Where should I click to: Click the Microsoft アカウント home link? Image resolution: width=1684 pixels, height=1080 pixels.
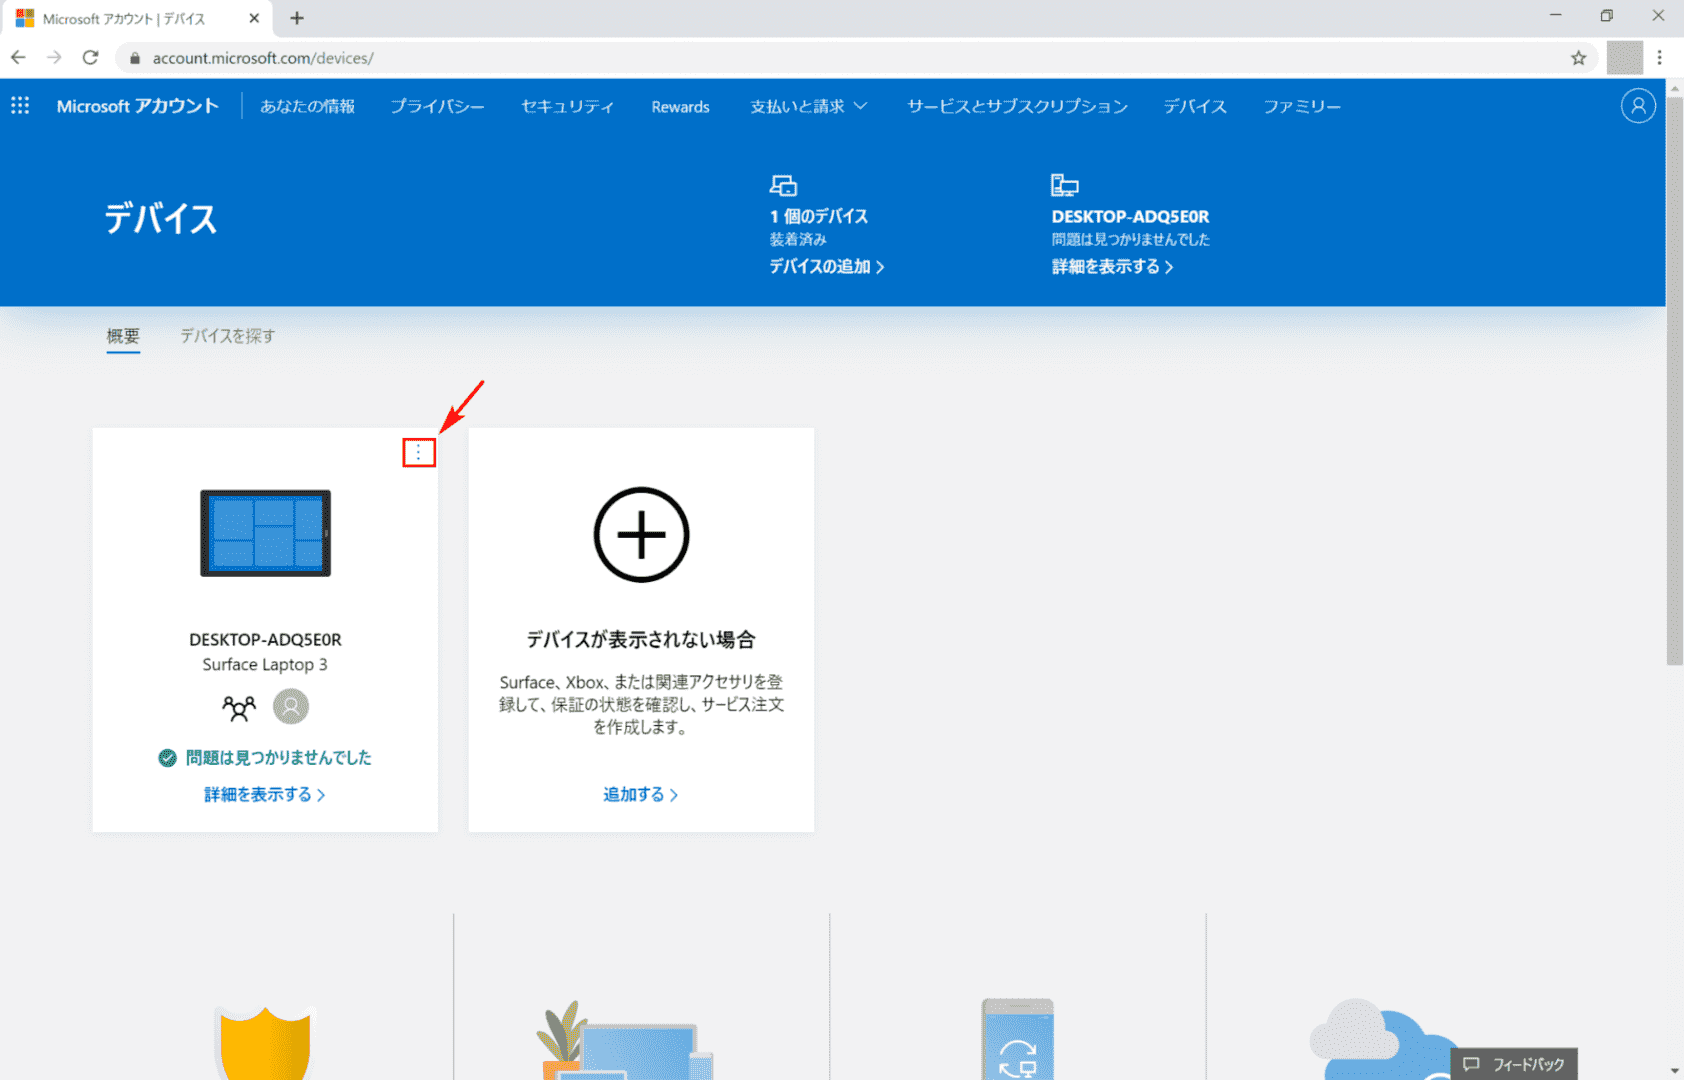(x=137, y=106)
